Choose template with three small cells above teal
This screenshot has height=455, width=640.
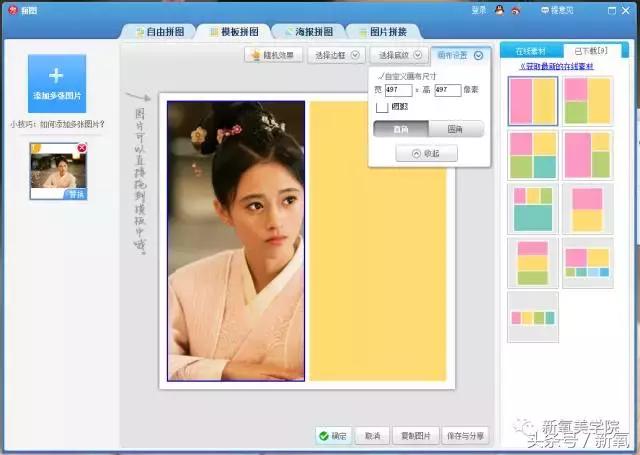(533, 209)
